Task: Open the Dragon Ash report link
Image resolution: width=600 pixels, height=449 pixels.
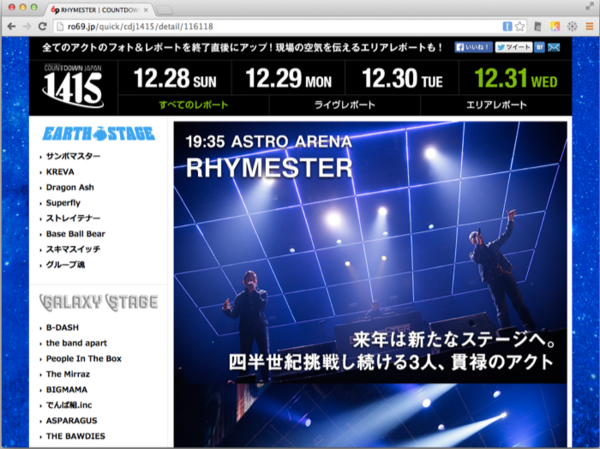Action: (70, 187)
